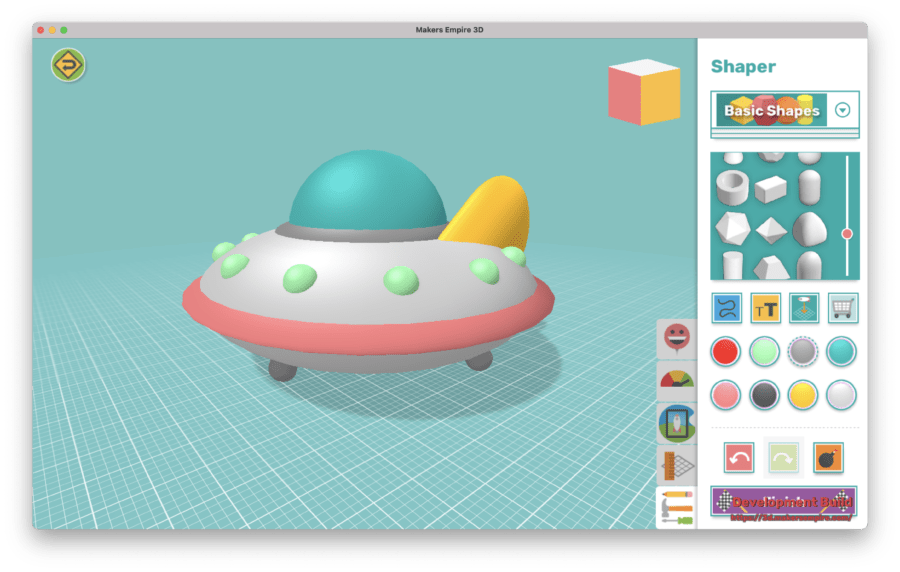Pick the cylinder shape in bottom row

coord(732,266)
